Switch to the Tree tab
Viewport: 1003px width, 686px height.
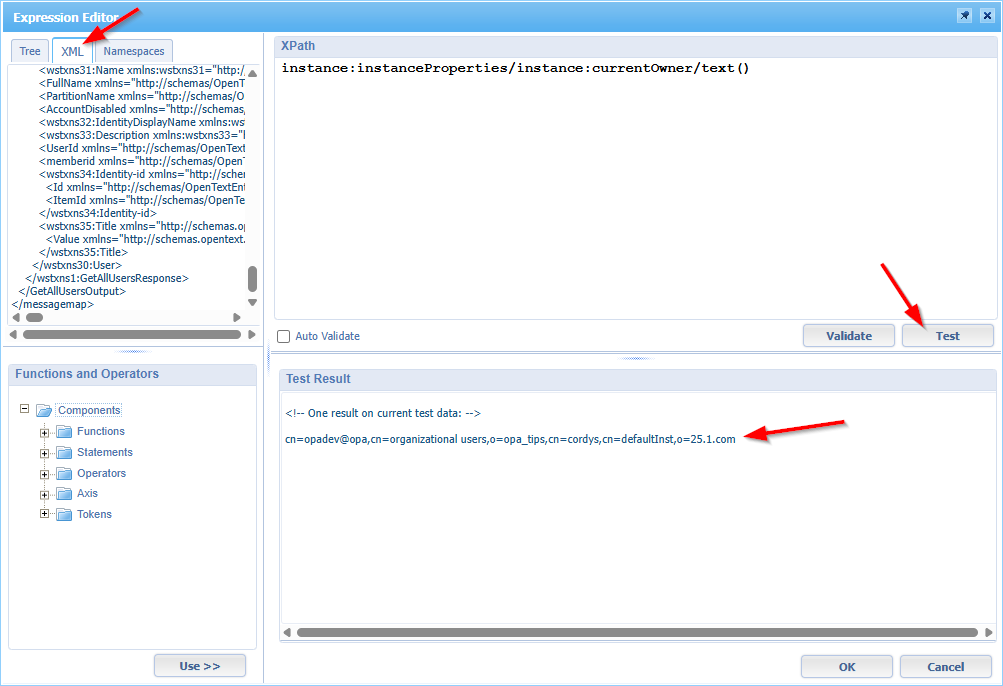tap(29, 51)
